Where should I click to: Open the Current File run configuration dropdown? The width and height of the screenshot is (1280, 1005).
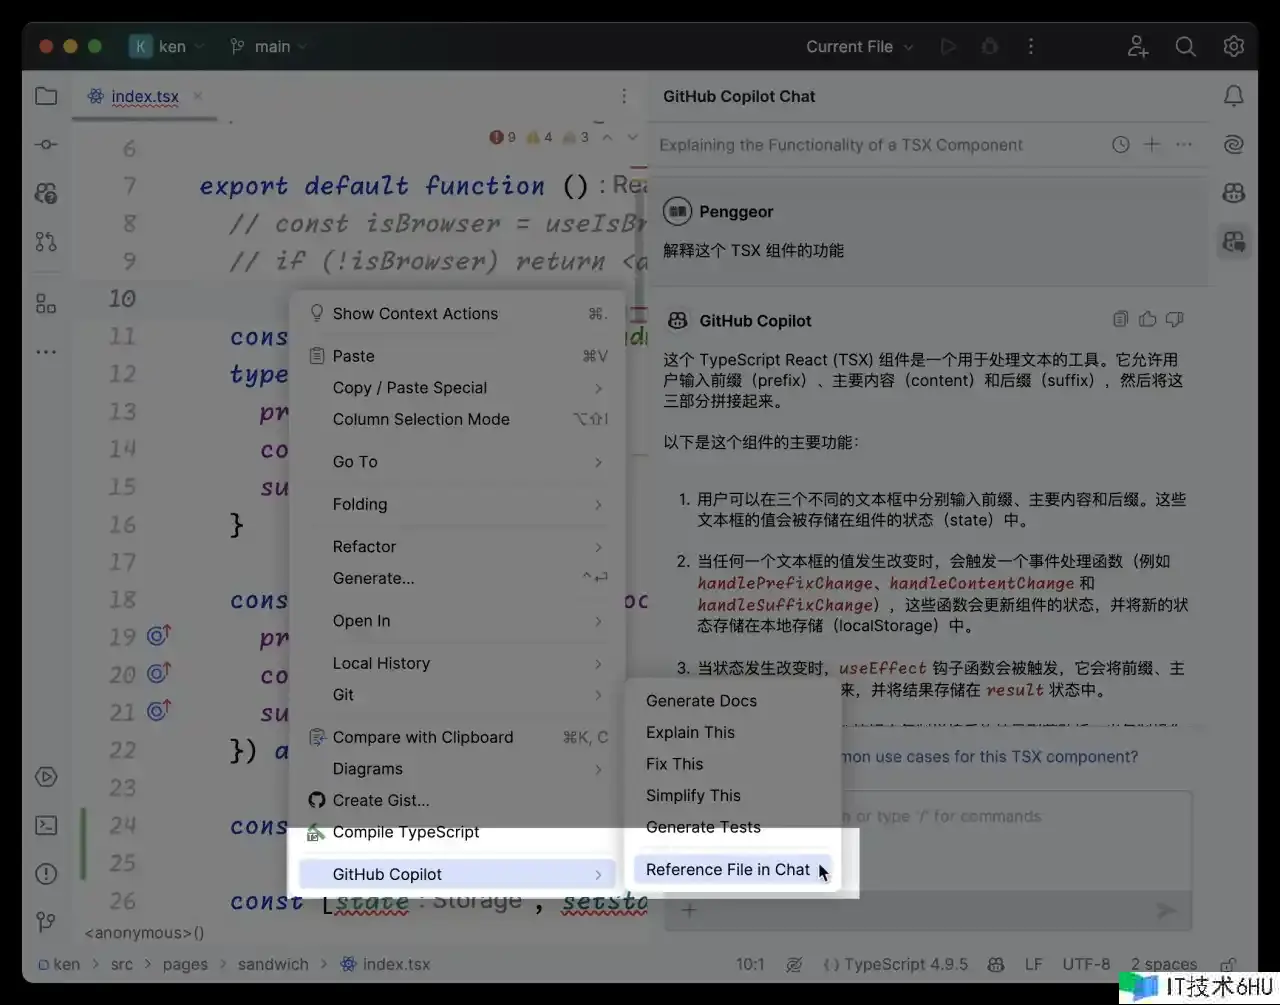860,47
